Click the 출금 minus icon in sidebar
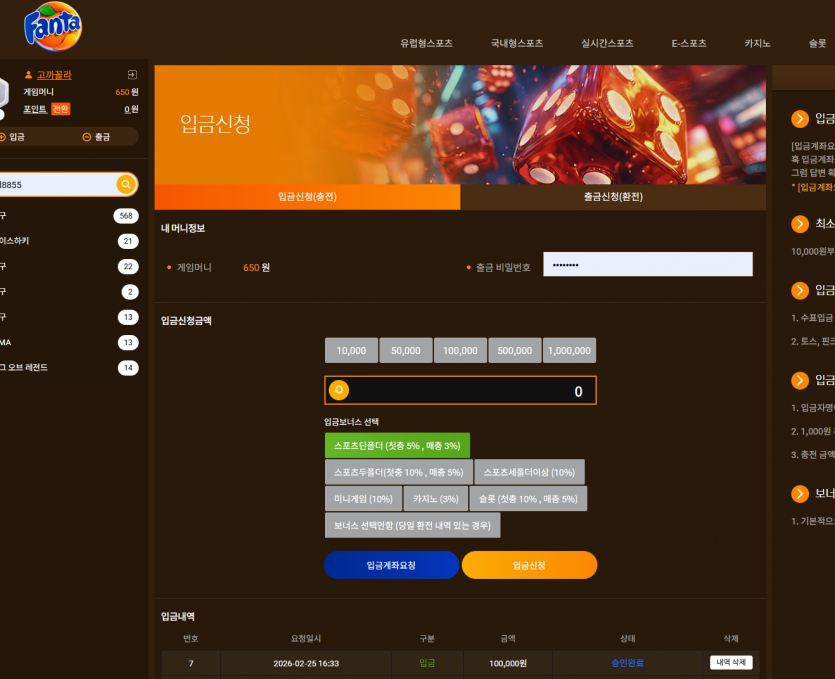This screenshot has width=835, height=679. pyautogui.click(x=87, y=137)
